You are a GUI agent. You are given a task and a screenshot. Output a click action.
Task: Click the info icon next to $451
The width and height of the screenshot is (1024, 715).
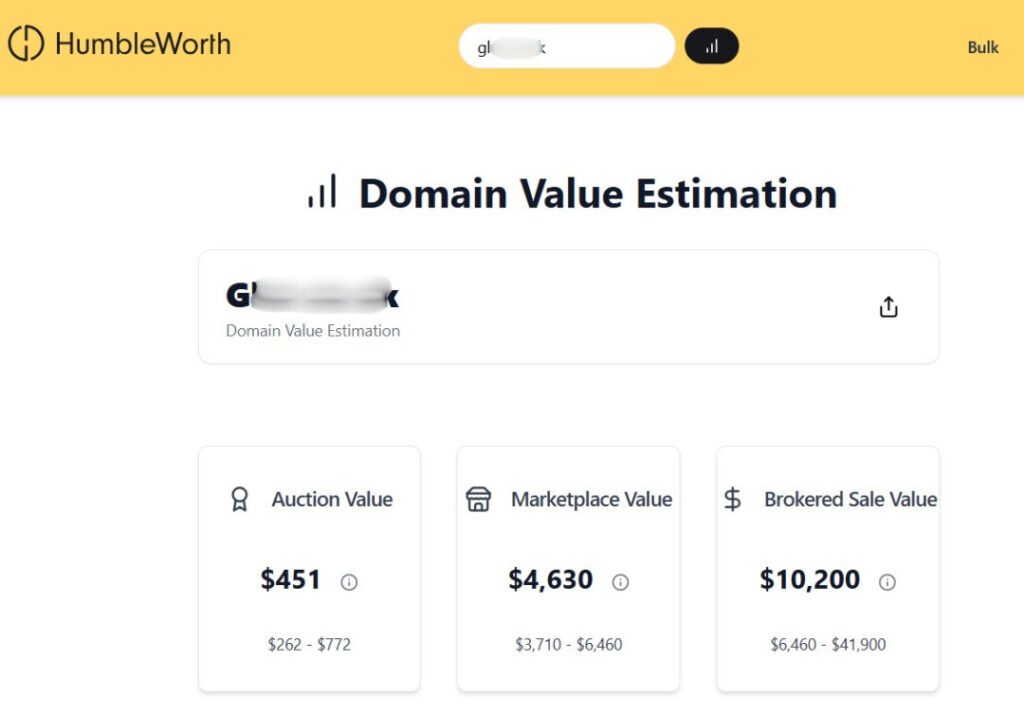click(x=348, y=582)
